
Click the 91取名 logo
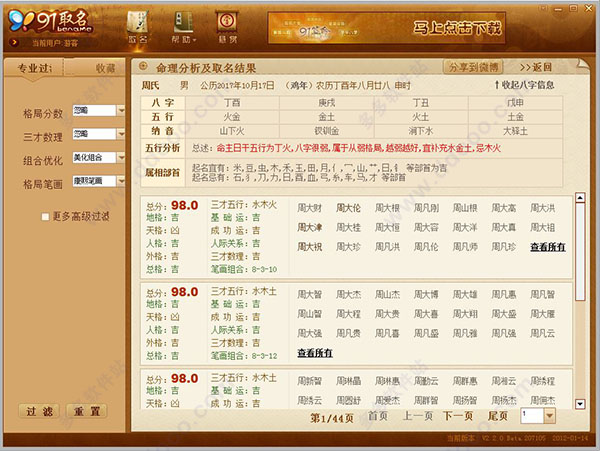51,21
